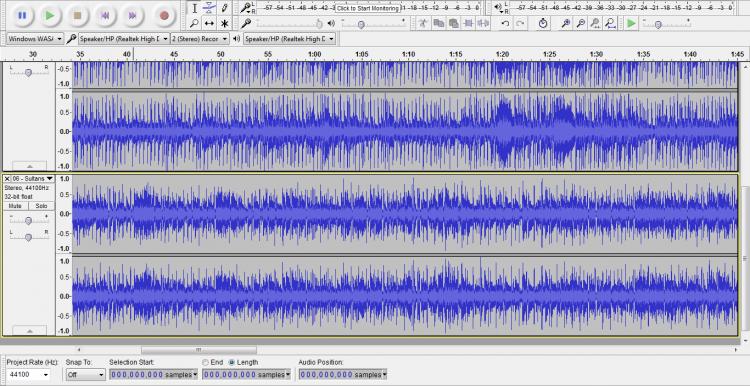This screenshot has width=750, height=386.
Task: Select the Zoom (magnifier) tool
Action: click(x=194, y=23)
